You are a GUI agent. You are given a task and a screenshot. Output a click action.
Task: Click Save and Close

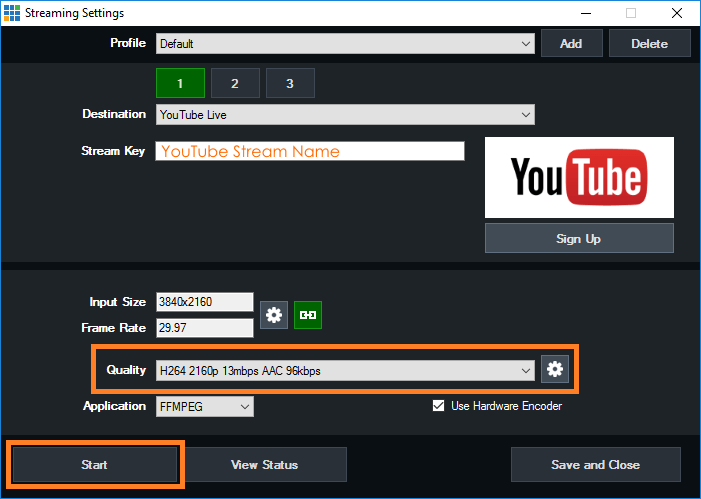(x=596, y=465)
